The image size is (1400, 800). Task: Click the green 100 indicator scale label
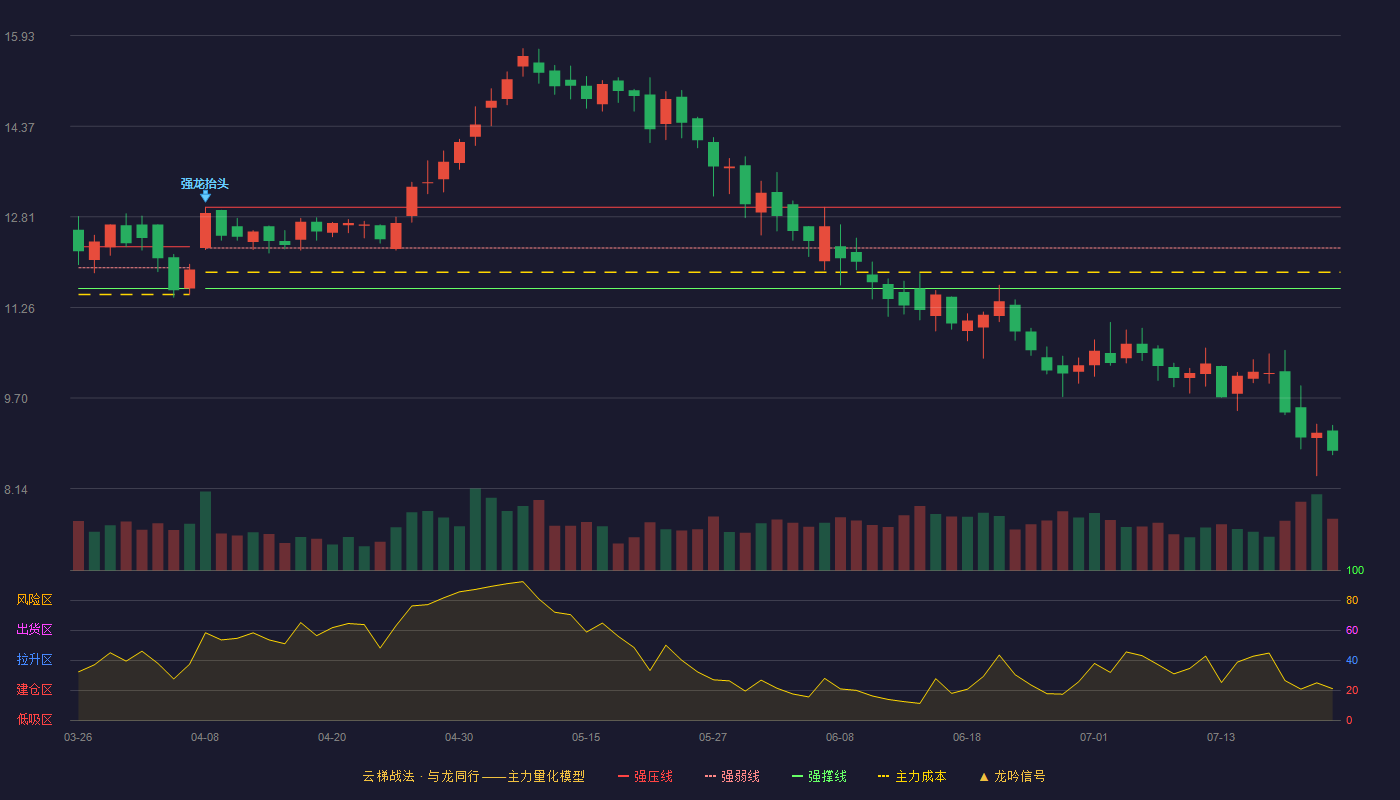point(1354,571)
